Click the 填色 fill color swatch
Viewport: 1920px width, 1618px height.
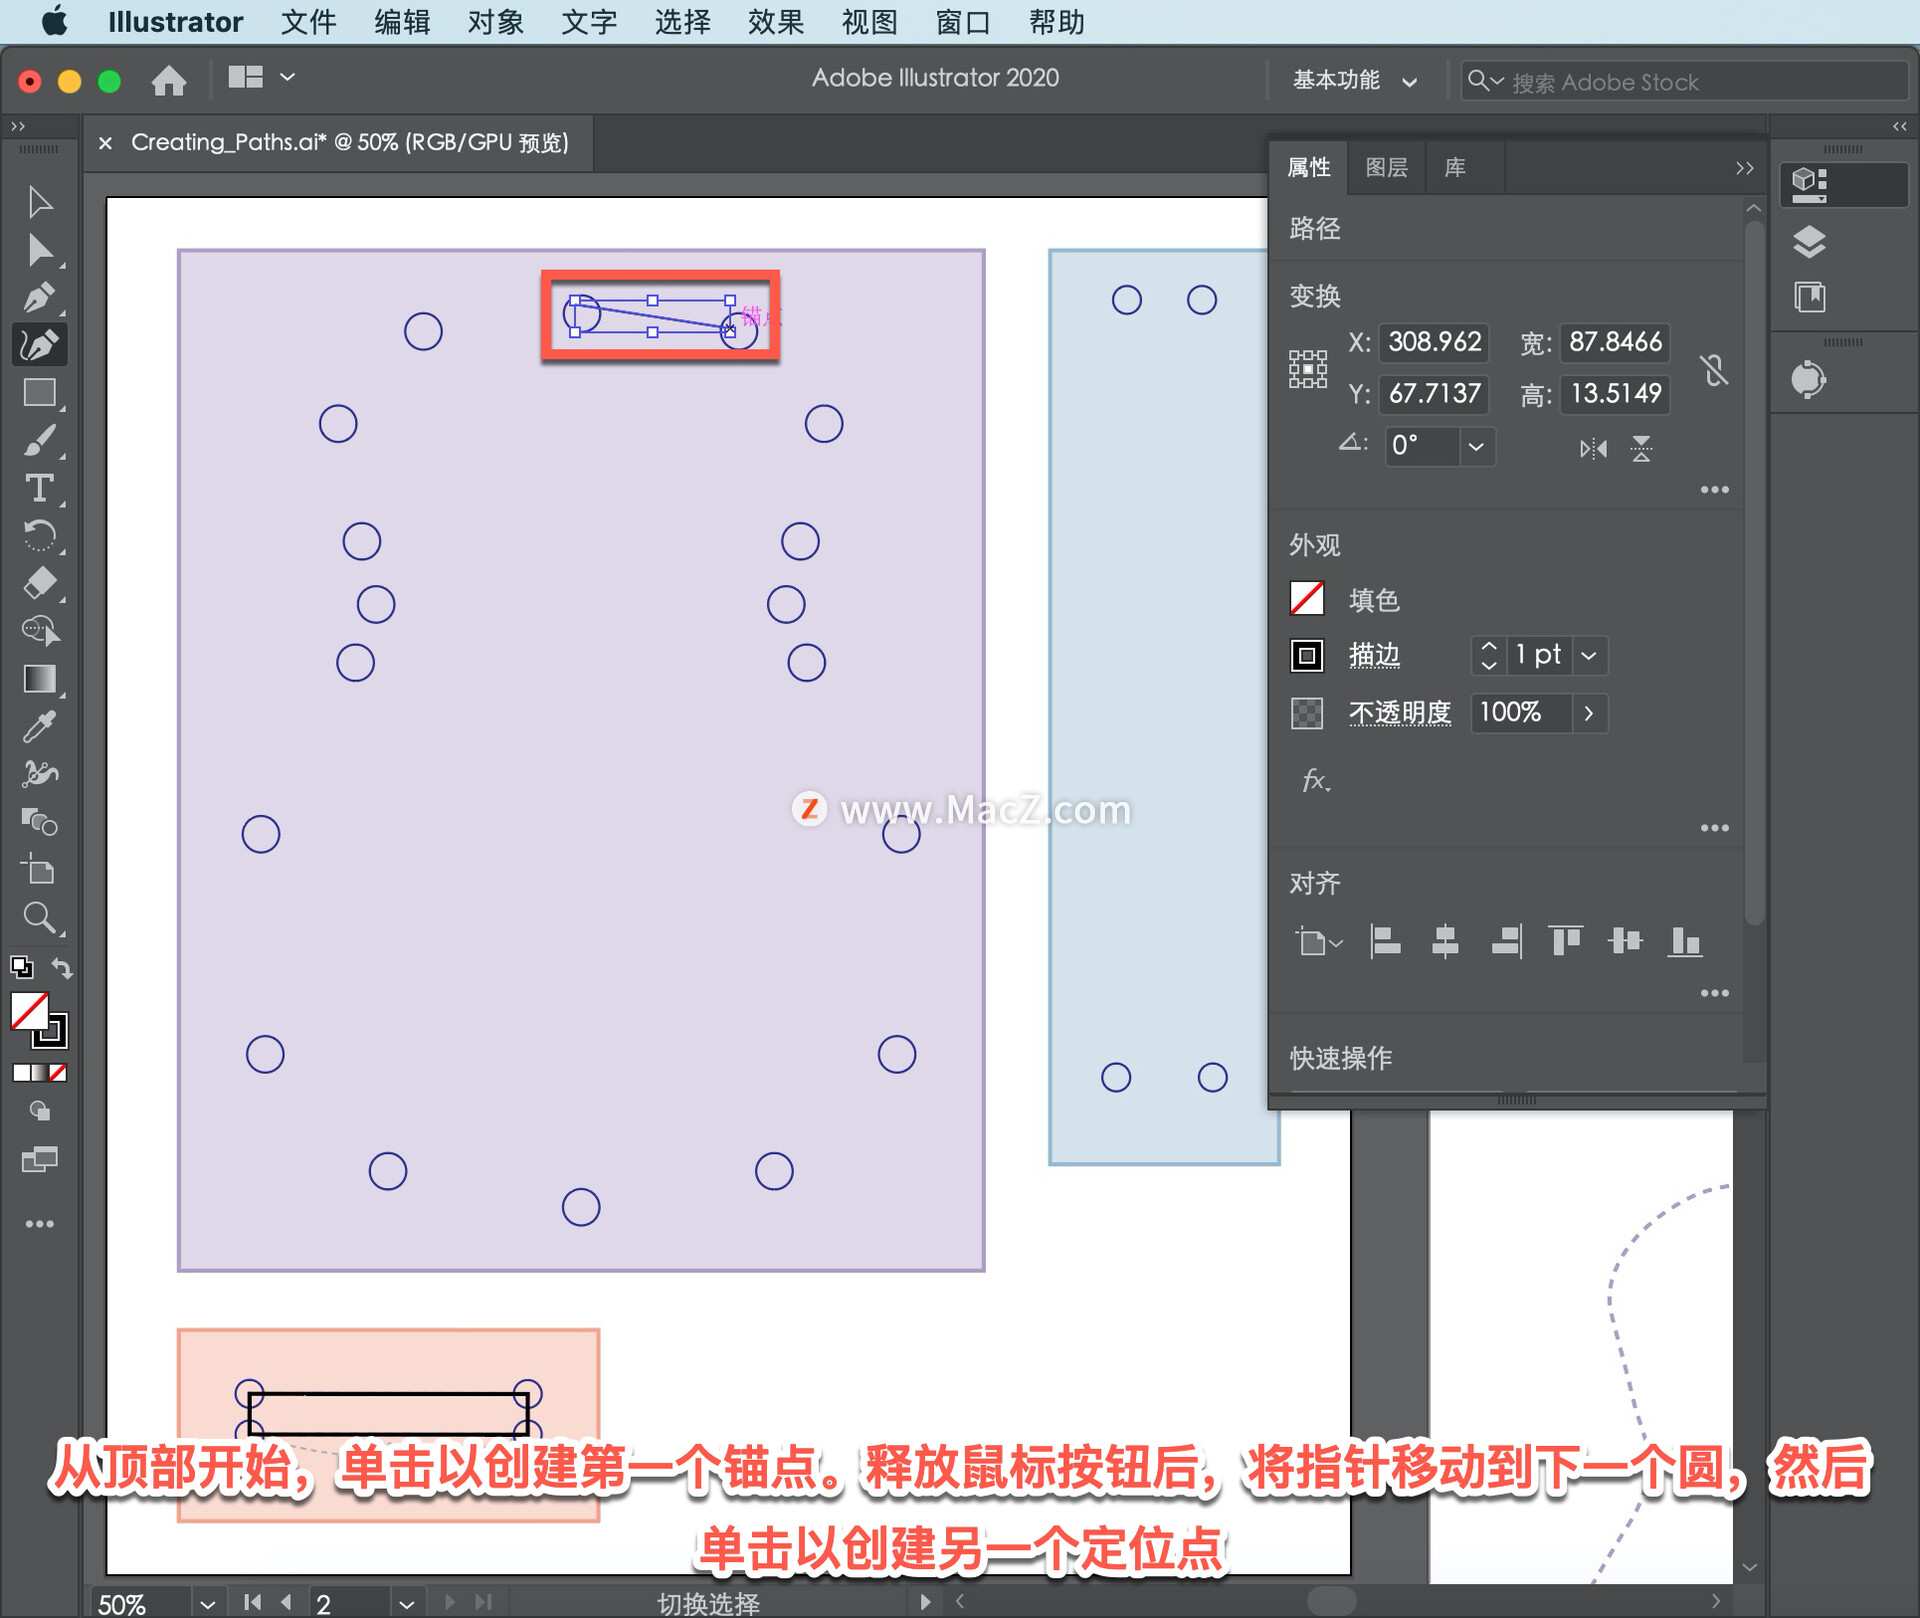(1307, 599)
